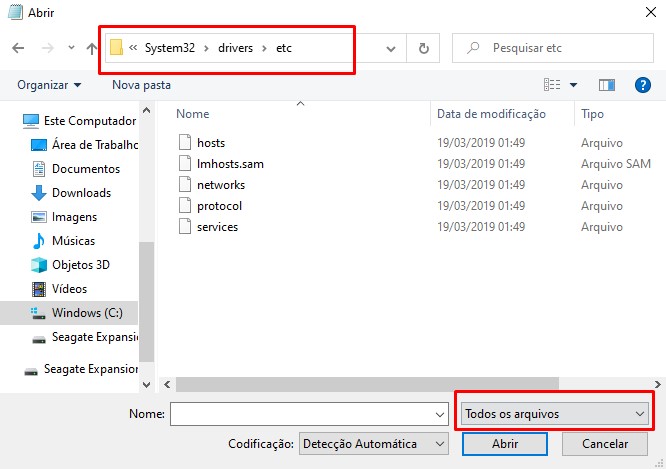Screen dimensions: 666x469
Task: Click the Pesquisar etc search field
Action: pos(553,48)
